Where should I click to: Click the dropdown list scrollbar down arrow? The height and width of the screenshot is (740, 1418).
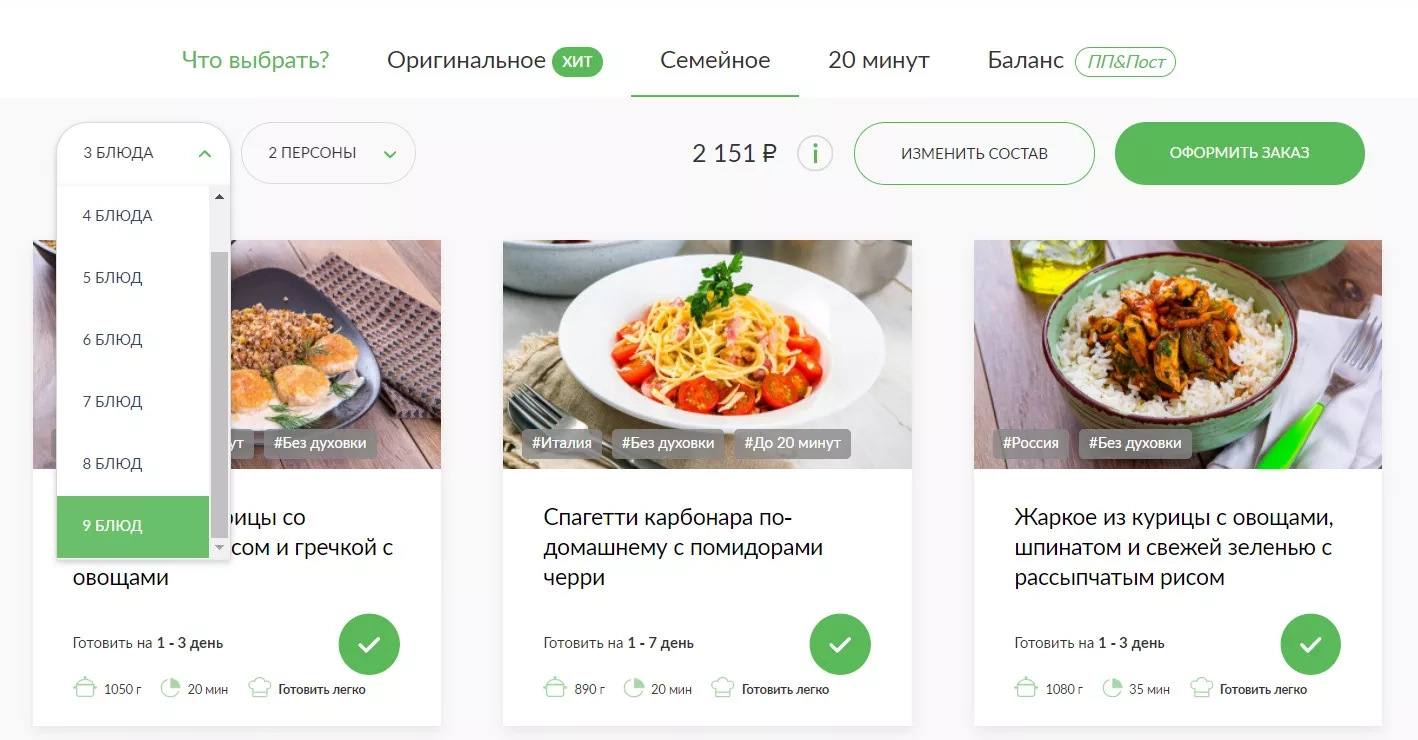(219, 548)
